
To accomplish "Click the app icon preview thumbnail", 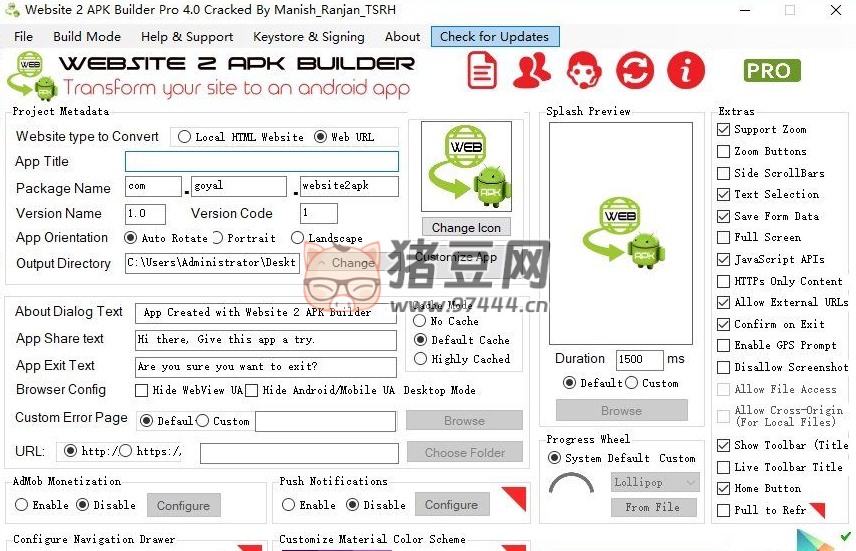I will (x=466, y=167).
